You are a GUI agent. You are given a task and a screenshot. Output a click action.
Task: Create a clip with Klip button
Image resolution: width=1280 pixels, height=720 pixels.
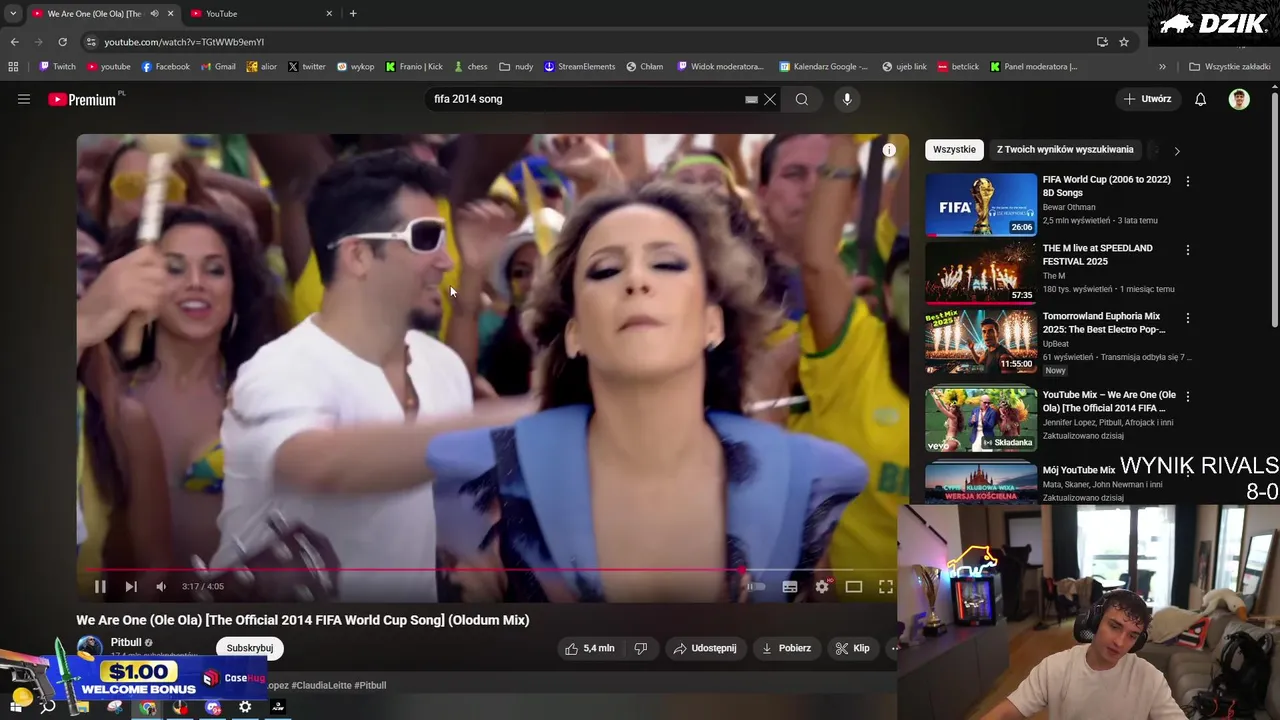click(853, 648)
